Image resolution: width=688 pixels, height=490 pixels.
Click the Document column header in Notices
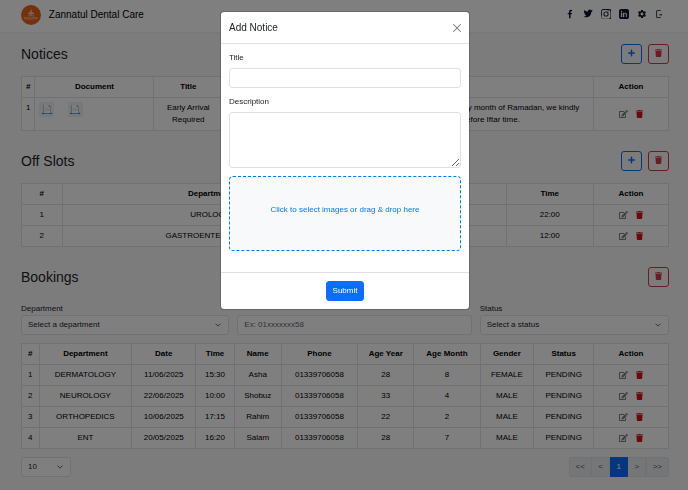[94, 86]
